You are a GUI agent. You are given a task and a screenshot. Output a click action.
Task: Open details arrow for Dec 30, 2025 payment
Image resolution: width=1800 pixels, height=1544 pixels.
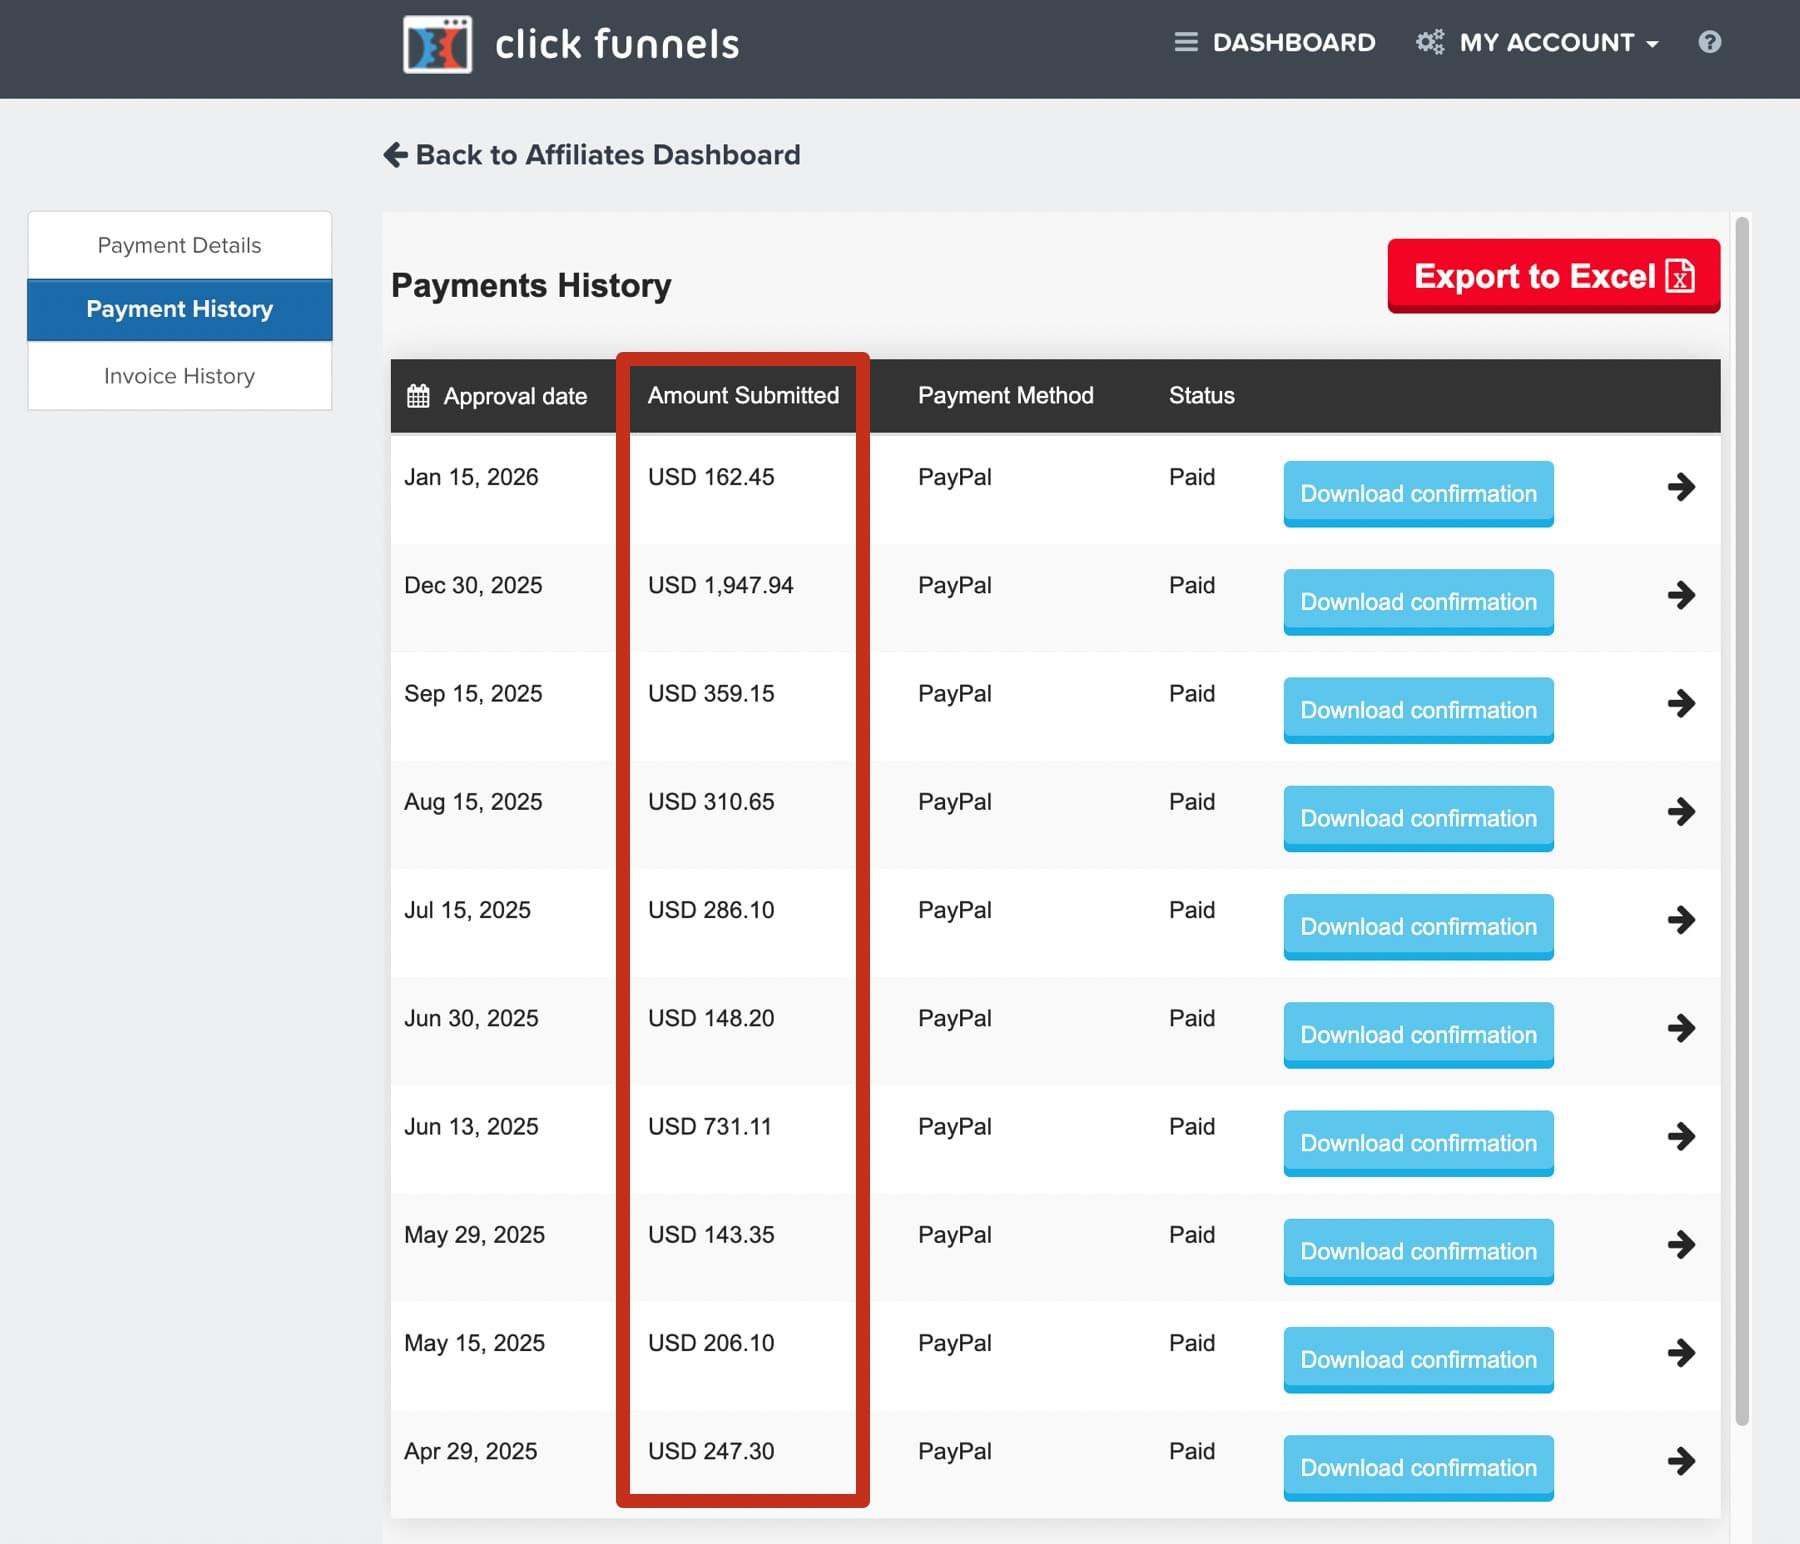coord(1681,595)
